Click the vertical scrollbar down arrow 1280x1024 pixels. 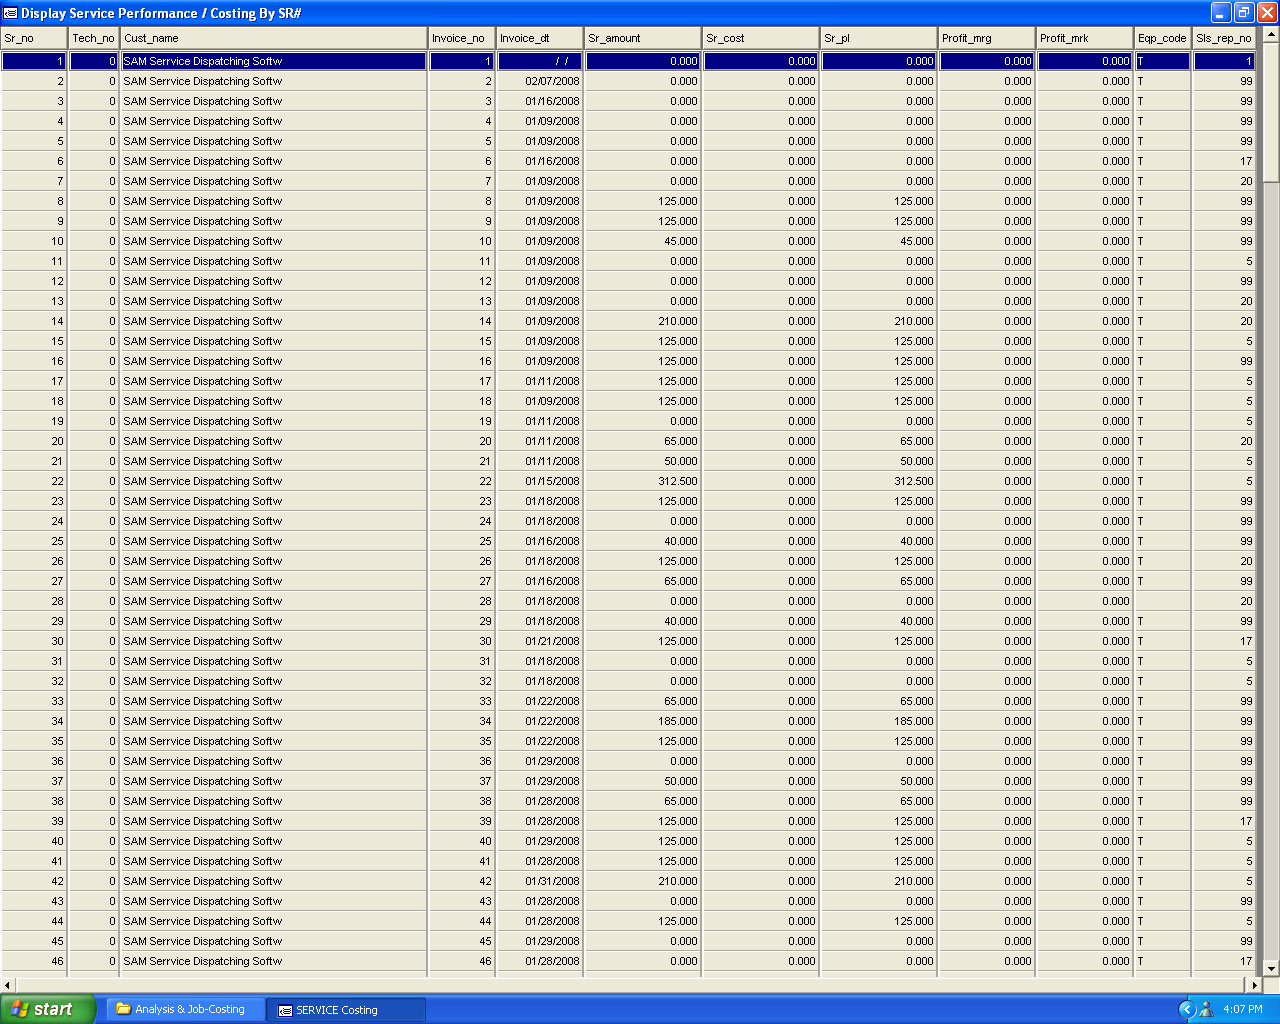pos(1271,967)
